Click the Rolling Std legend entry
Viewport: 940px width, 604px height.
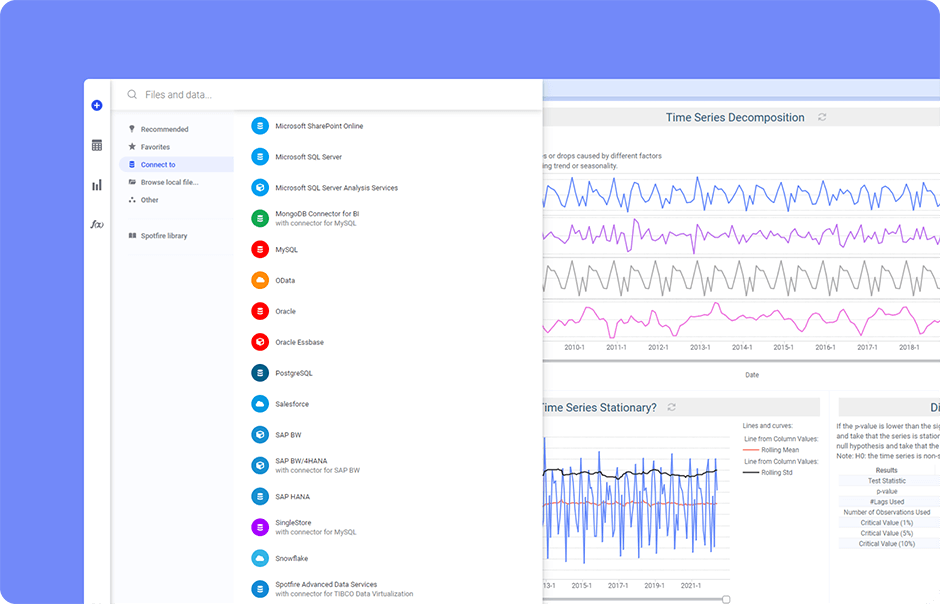click(x=767, y=473)
